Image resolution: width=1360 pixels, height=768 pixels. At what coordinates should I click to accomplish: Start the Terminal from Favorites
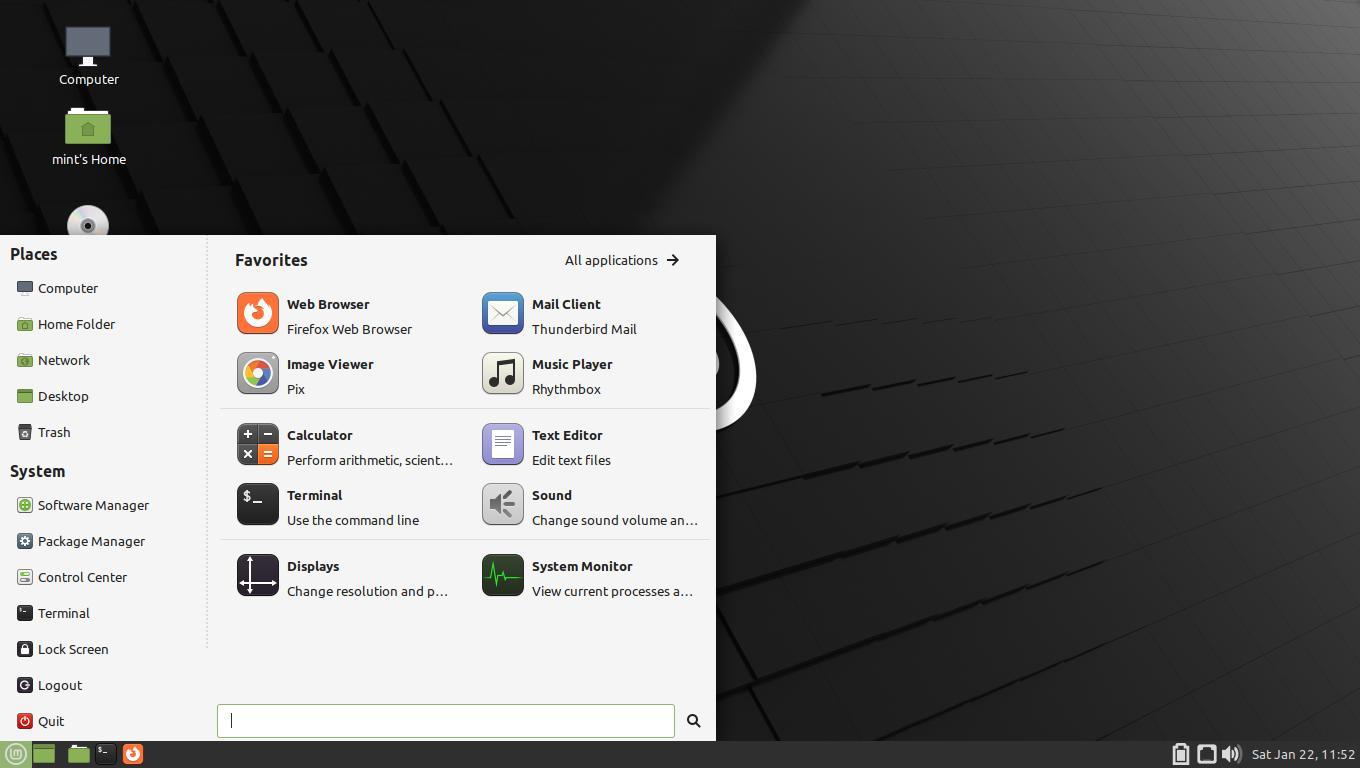314,505
